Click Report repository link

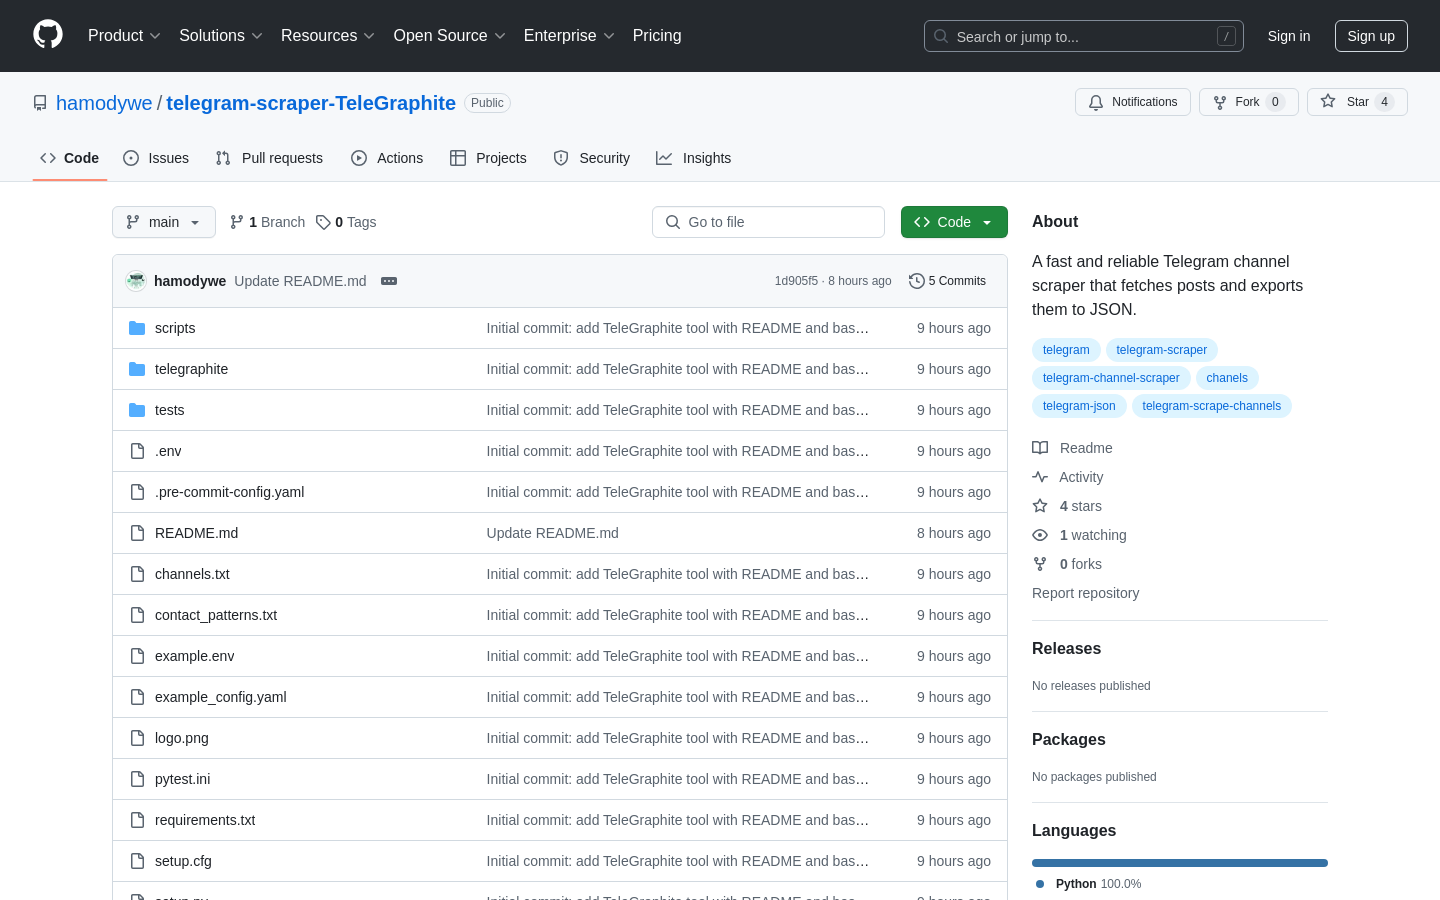(x=1085, y=593)
